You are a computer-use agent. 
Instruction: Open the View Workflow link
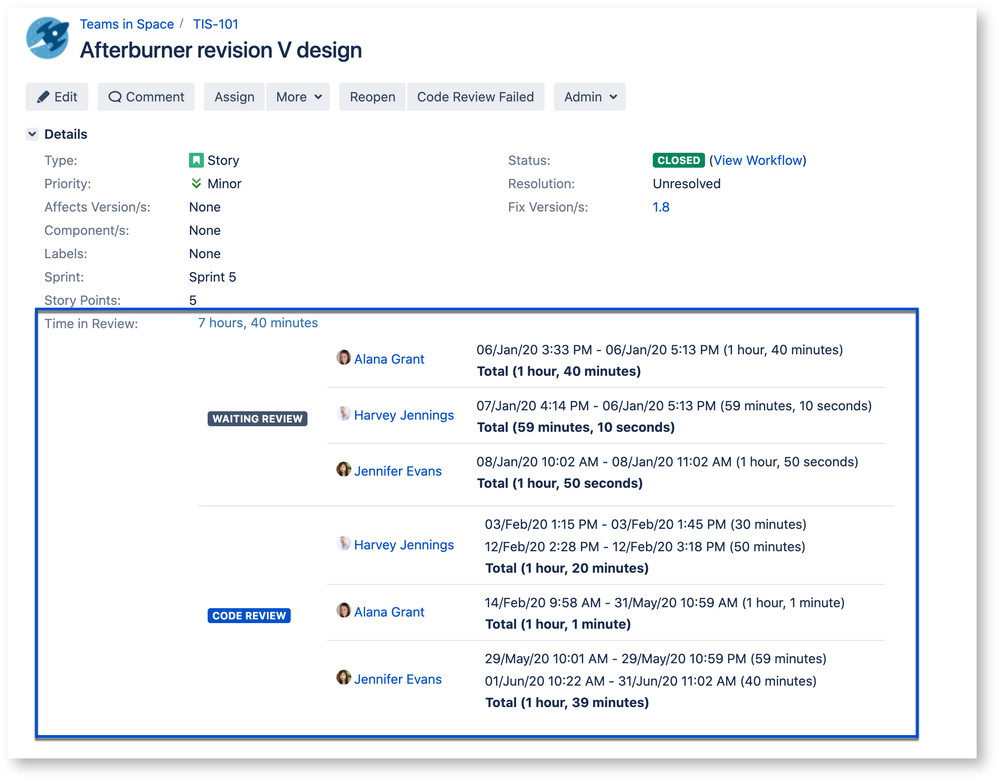click(758, 161)
